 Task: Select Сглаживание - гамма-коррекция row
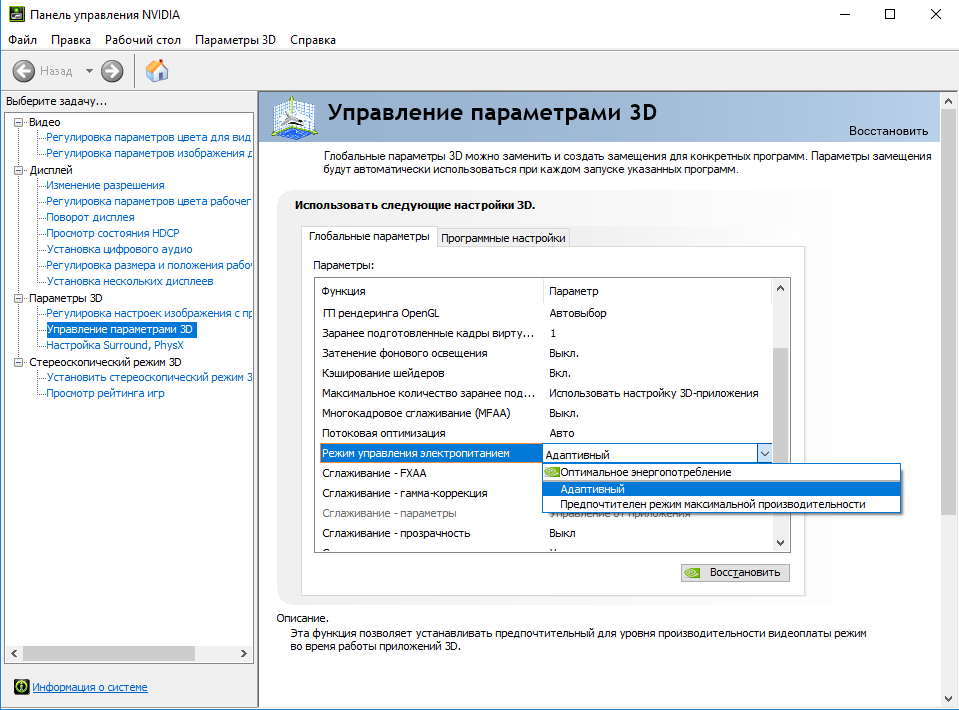click(431, 493)
